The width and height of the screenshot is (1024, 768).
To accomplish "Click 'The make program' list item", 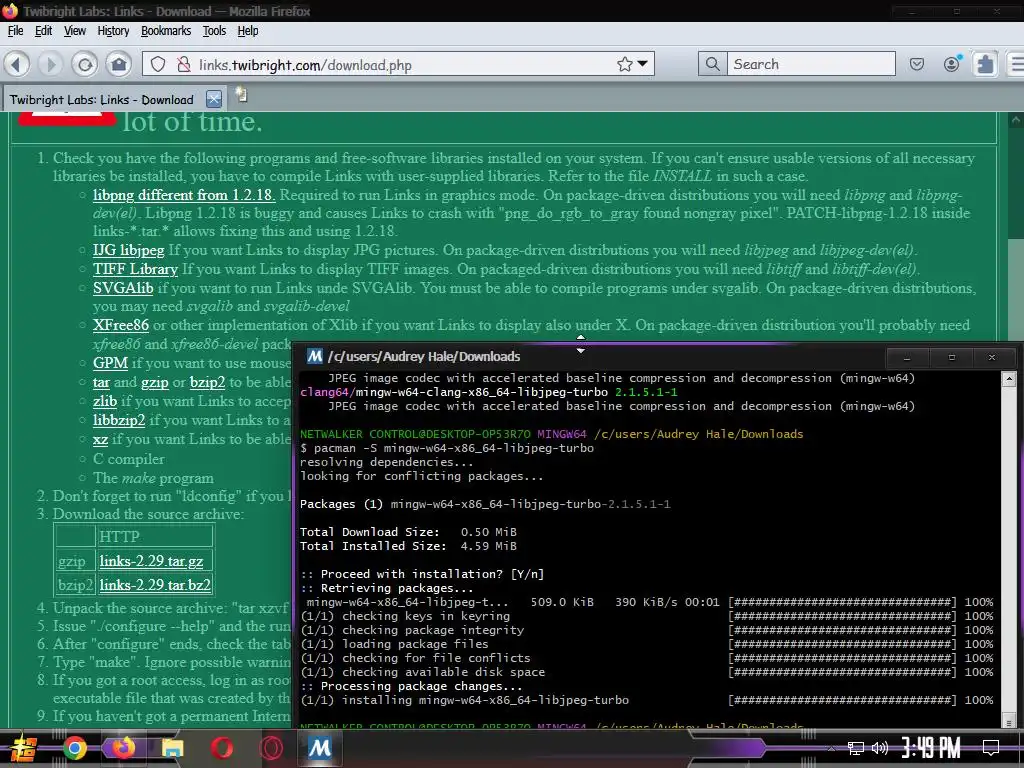I will (x=153, y=478).
